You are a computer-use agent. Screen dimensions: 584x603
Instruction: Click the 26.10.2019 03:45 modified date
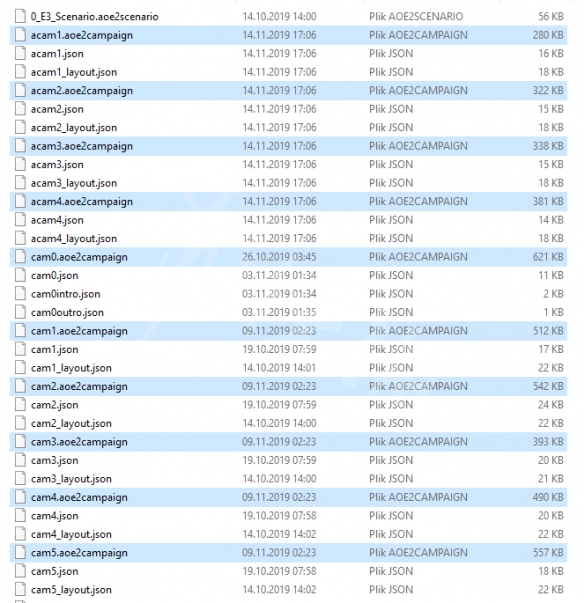coord(279,257)
